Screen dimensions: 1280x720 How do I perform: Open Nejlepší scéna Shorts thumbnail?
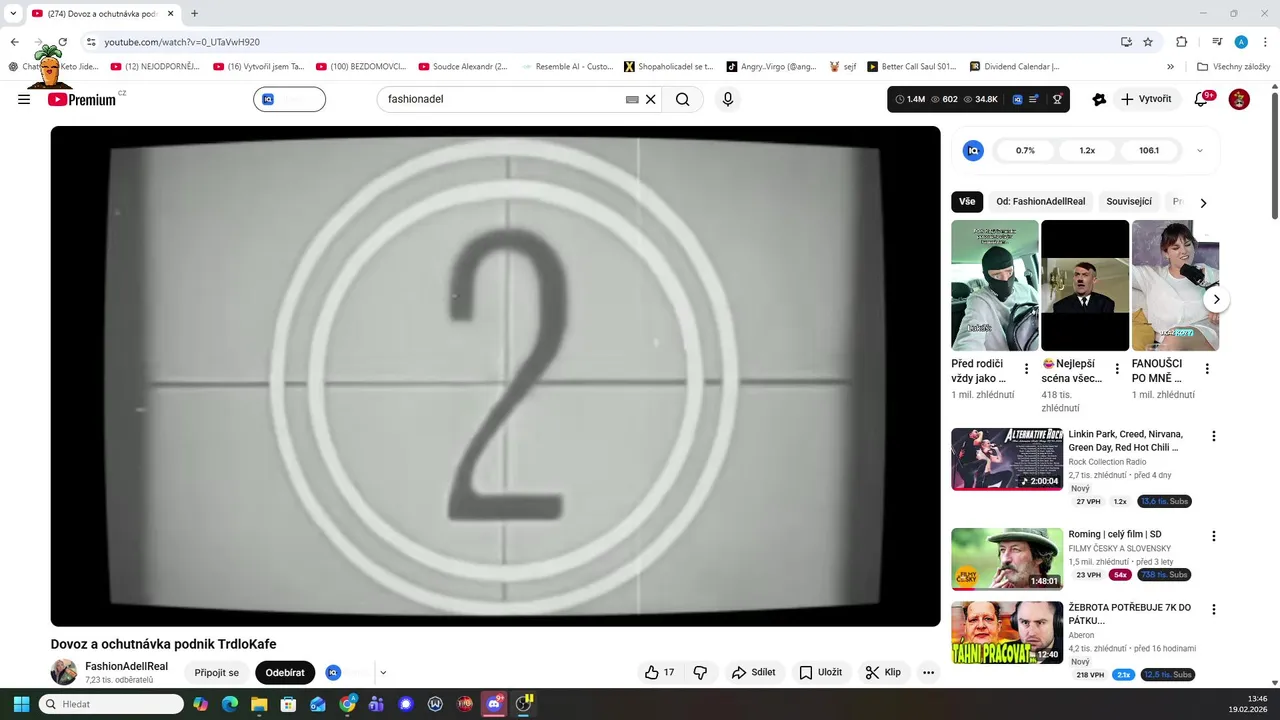[x=1085, y=285]
